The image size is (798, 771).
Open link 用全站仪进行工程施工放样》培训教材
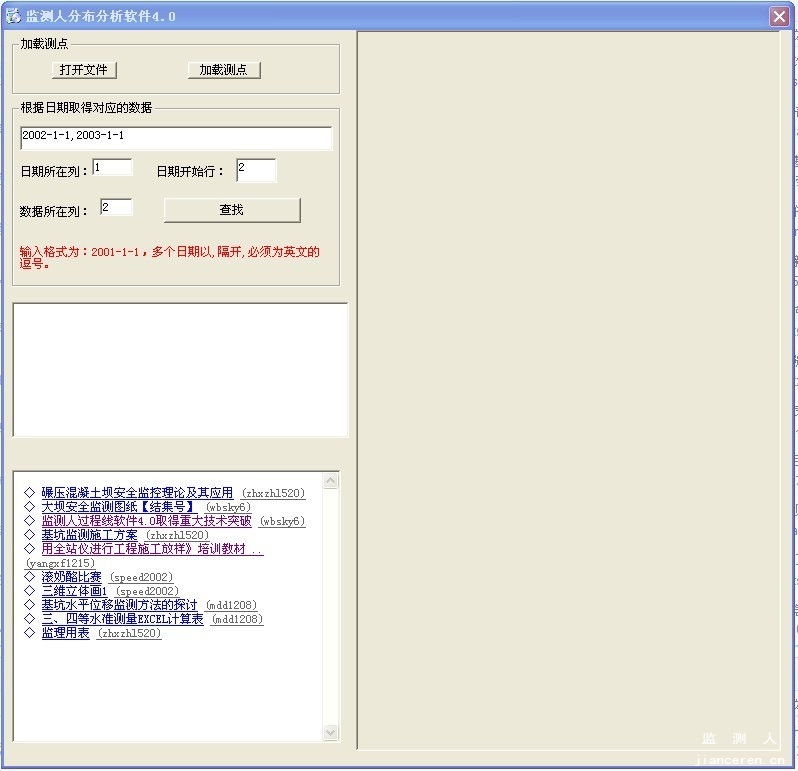(152, 549)
